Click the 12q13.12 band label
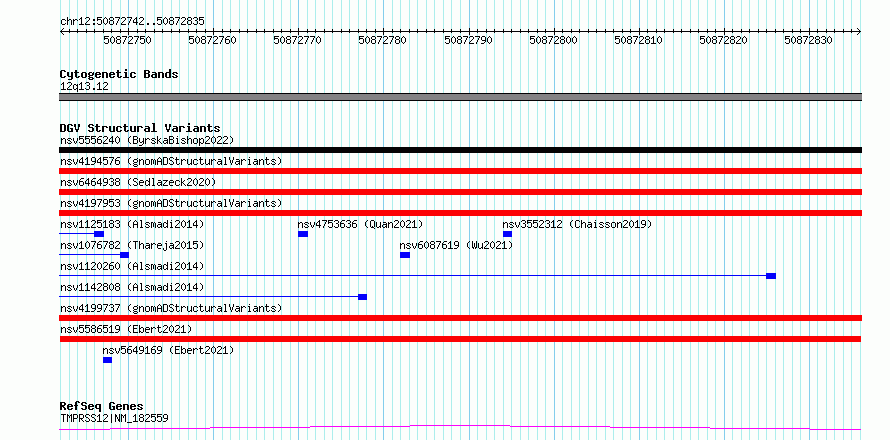This screenshot has height=440, width=890. coord(84,87)
